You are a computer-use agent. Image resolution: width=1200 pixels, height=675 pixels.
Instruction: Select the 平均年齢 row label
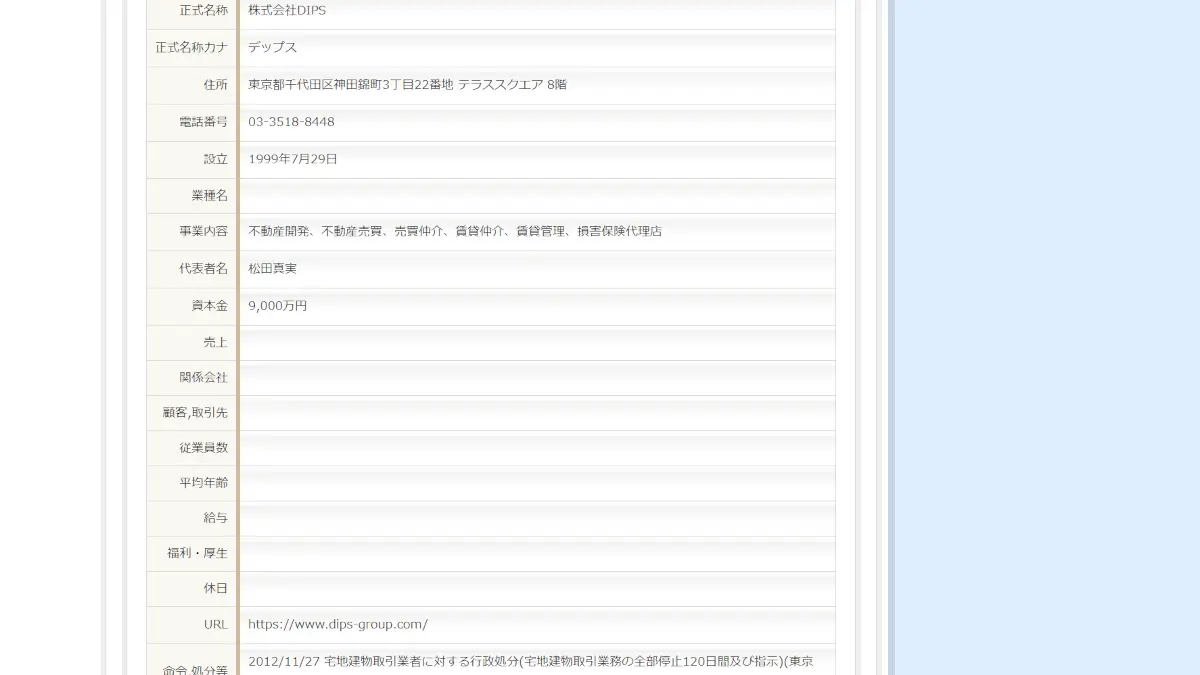(203, 483)
